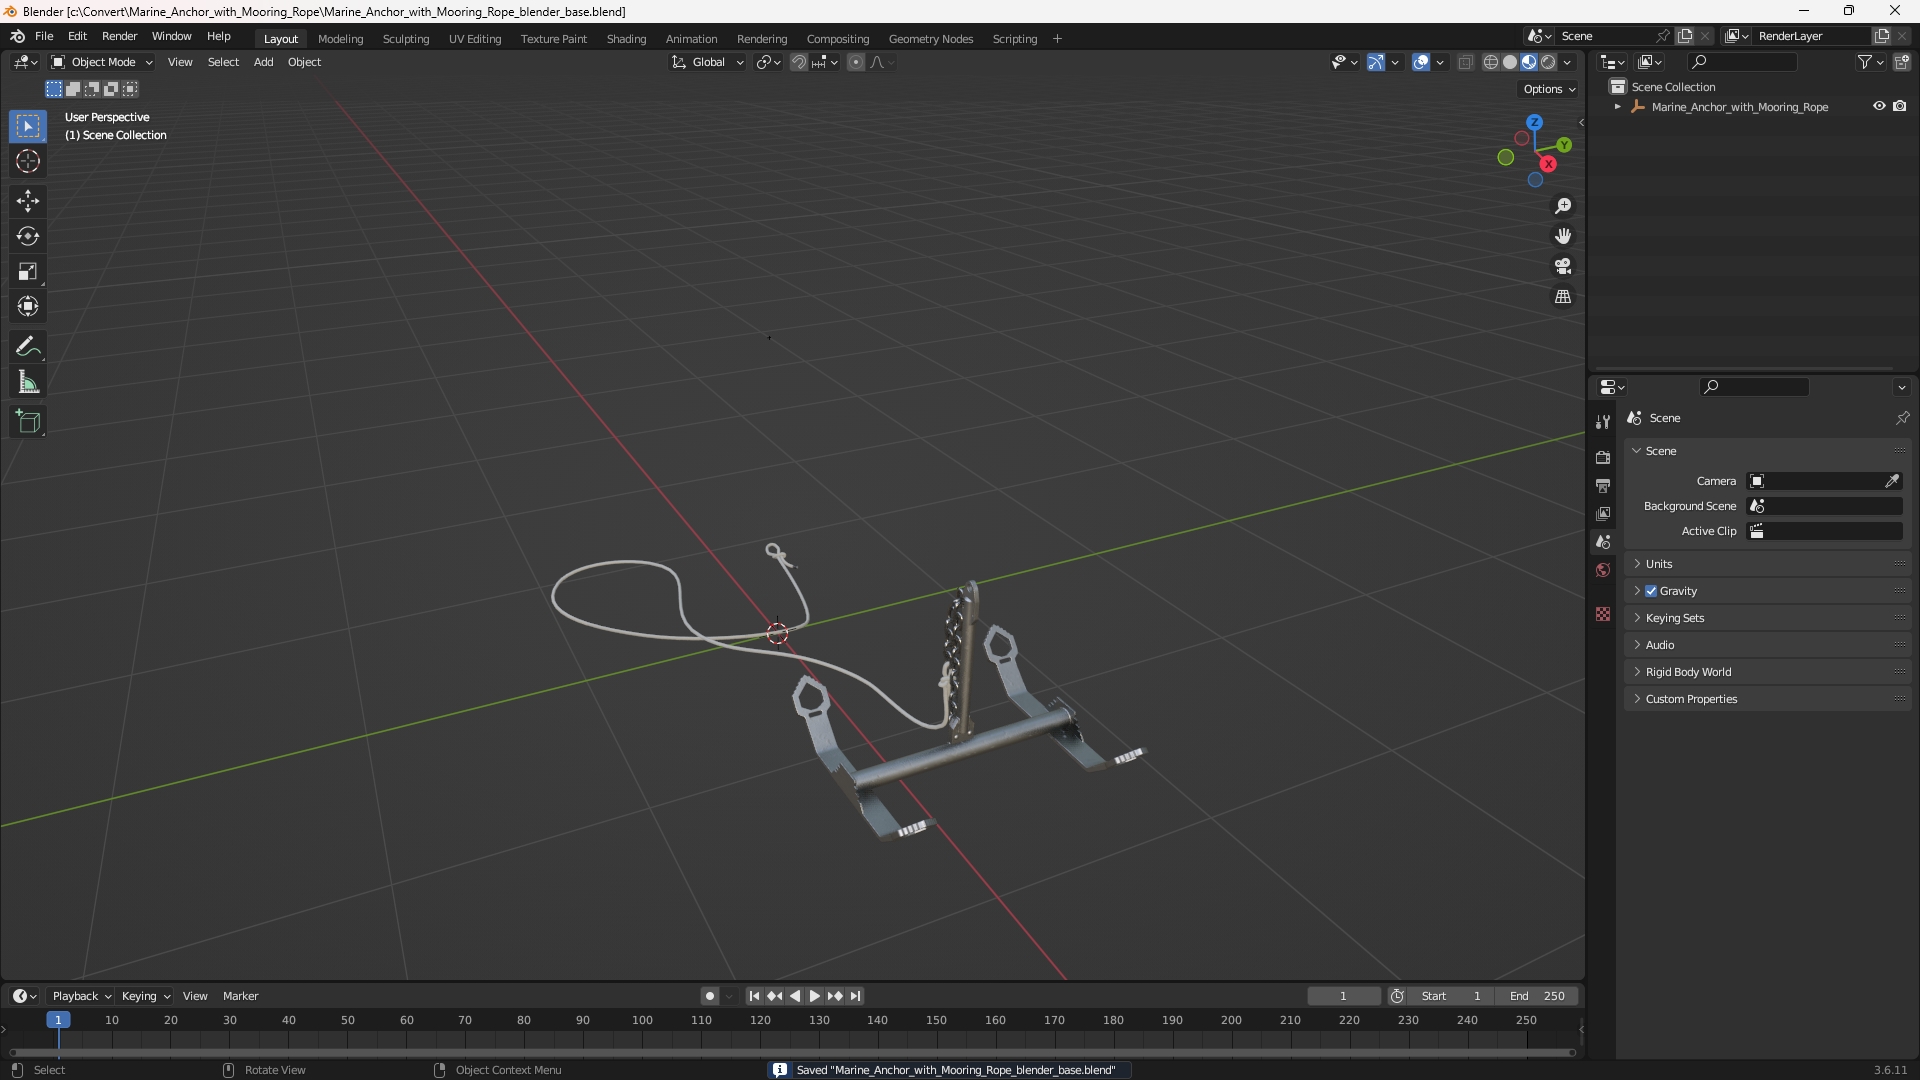Viewport: 1920px width, 1080px height.
Task: Open the View Layer properties tab
Action: [1603, 513]
